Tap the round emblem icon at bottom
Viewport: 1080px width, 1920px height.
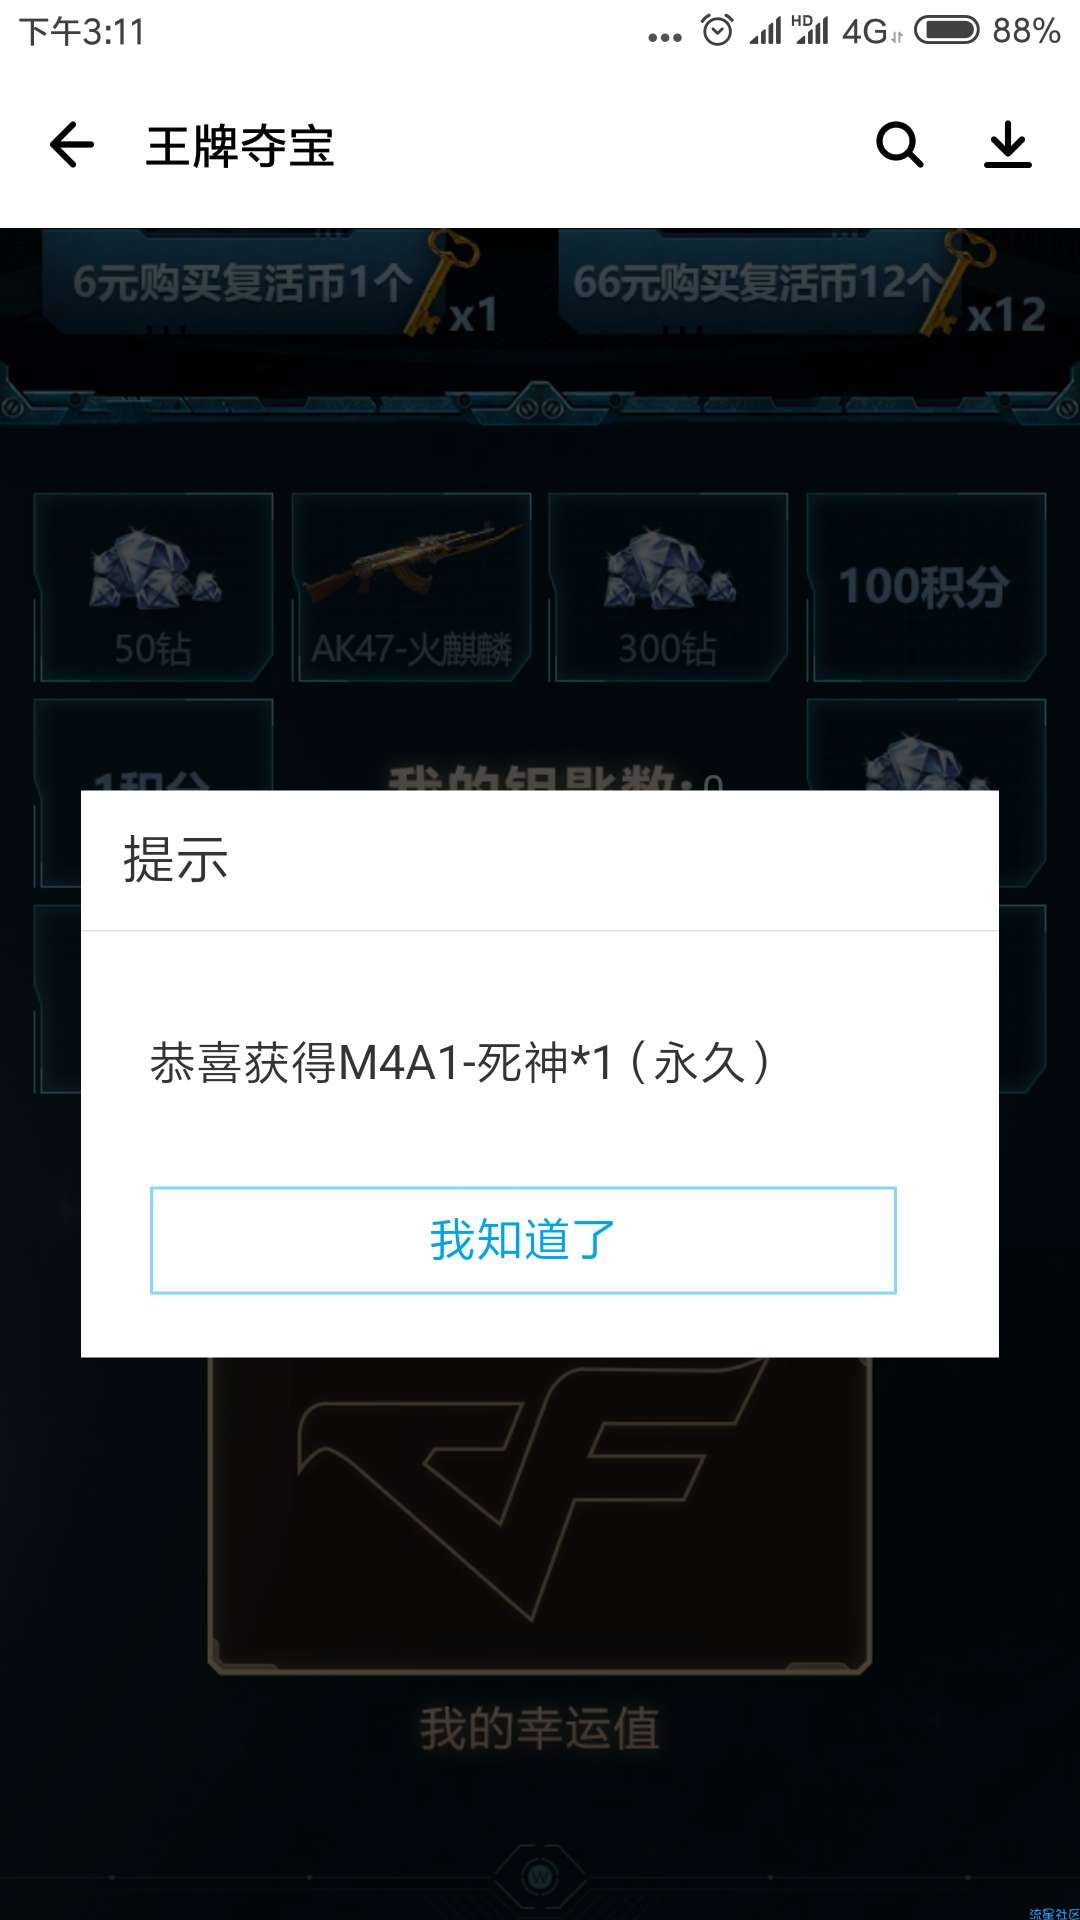point(540,1877)
